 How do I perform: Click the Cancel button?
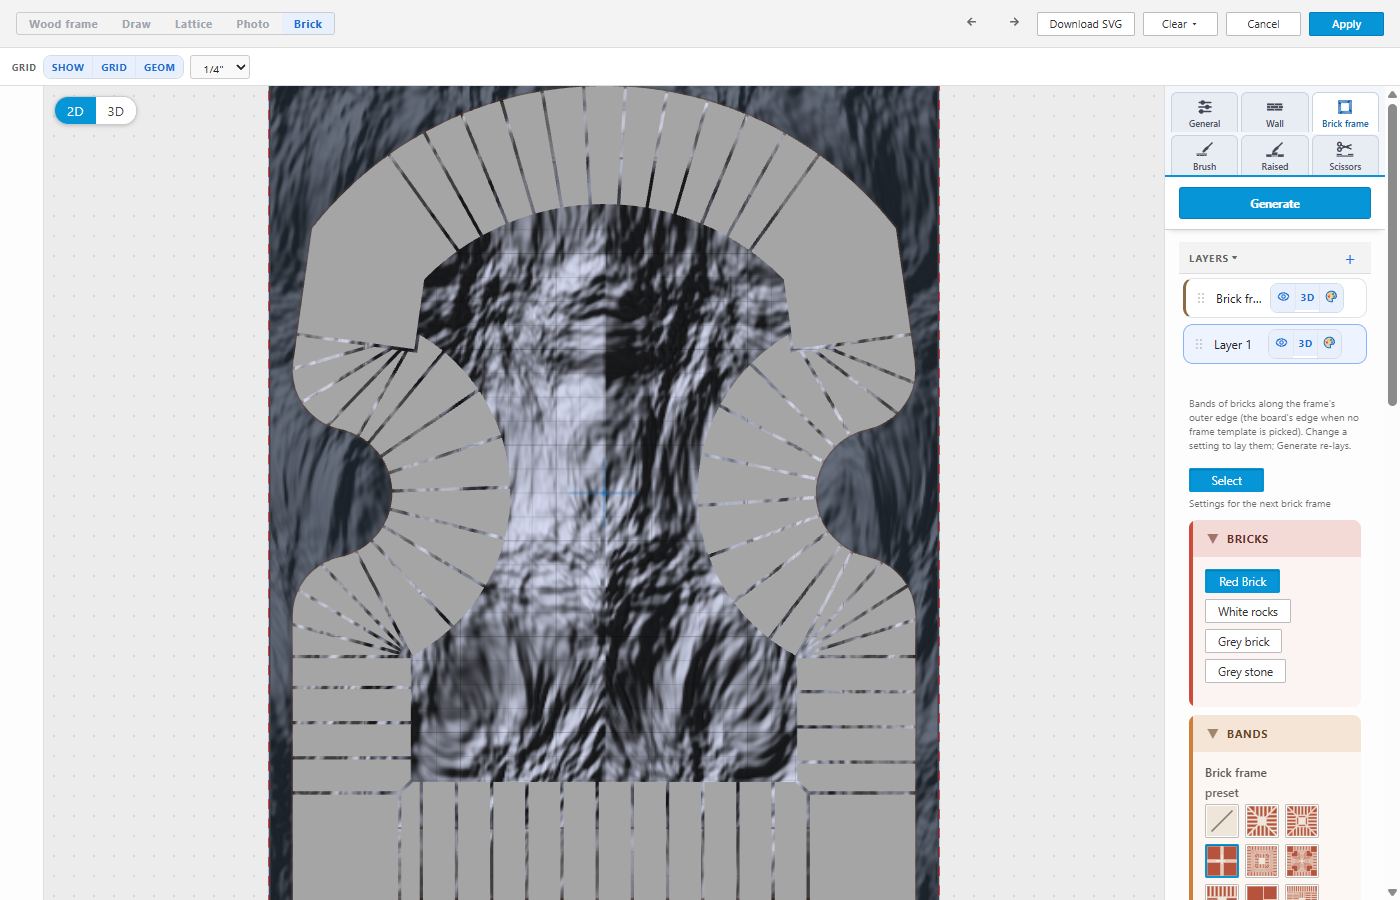(x=1263, y=24)
